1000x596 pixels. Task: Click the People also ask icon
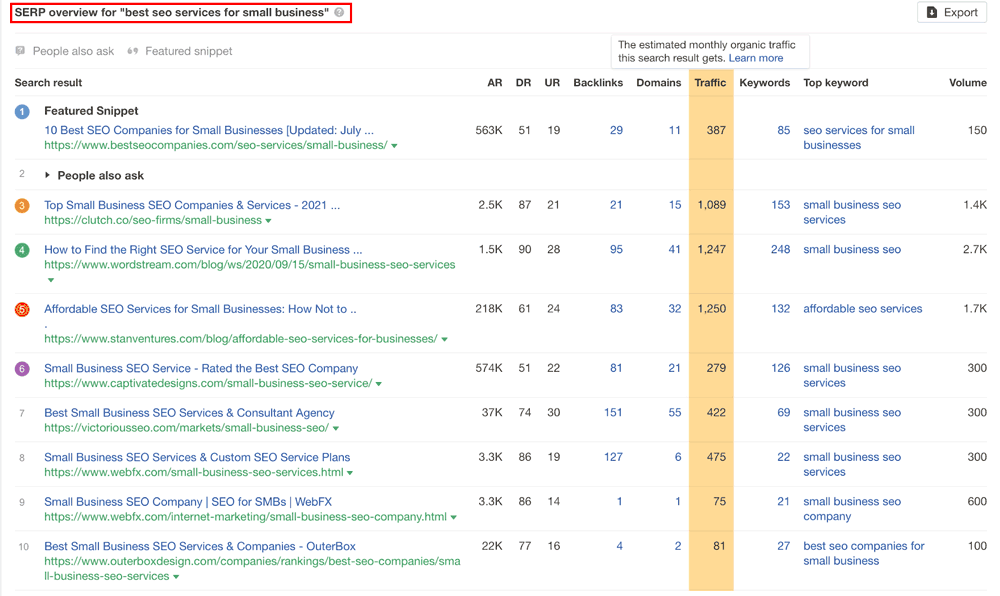click(x=20, y=51)
